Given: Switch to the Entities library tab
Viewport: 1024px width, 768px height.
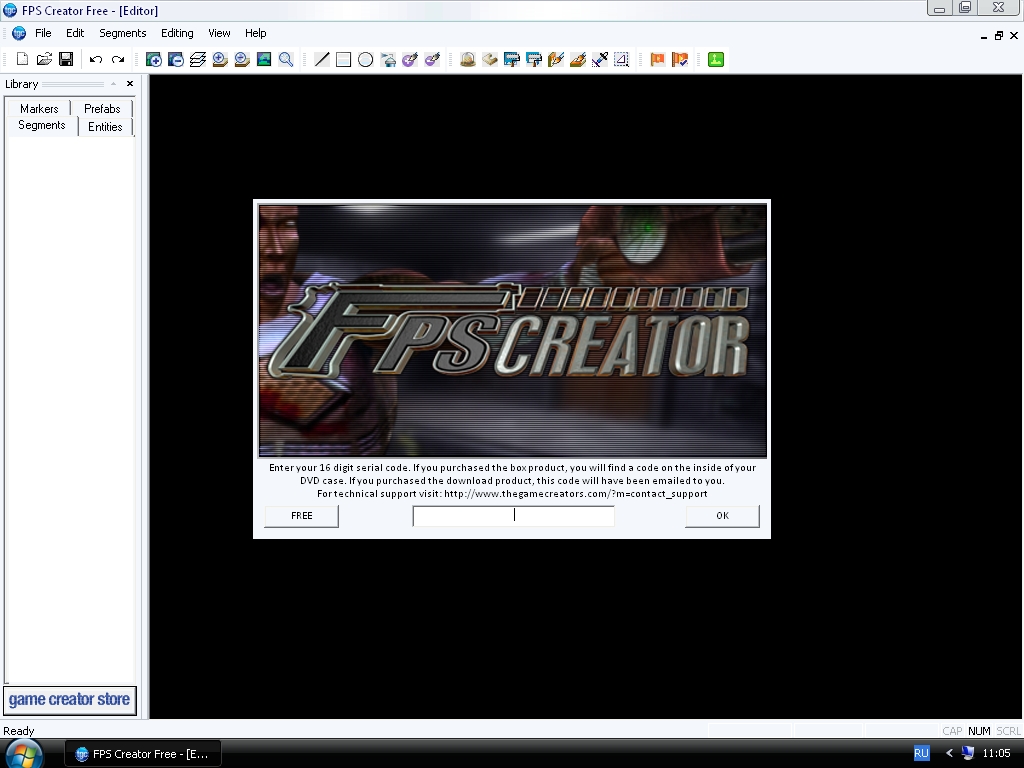Looking at the screenshot, I should click(105, 127).
